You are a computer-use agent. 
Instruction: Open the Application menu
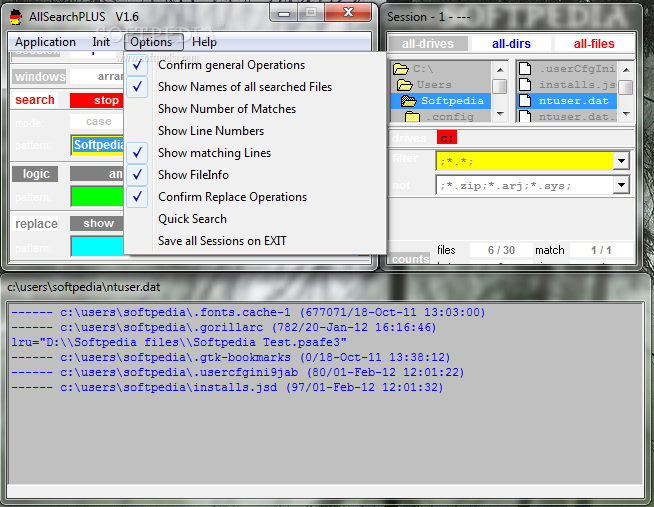pyautogui.click(x=45, y=42)
